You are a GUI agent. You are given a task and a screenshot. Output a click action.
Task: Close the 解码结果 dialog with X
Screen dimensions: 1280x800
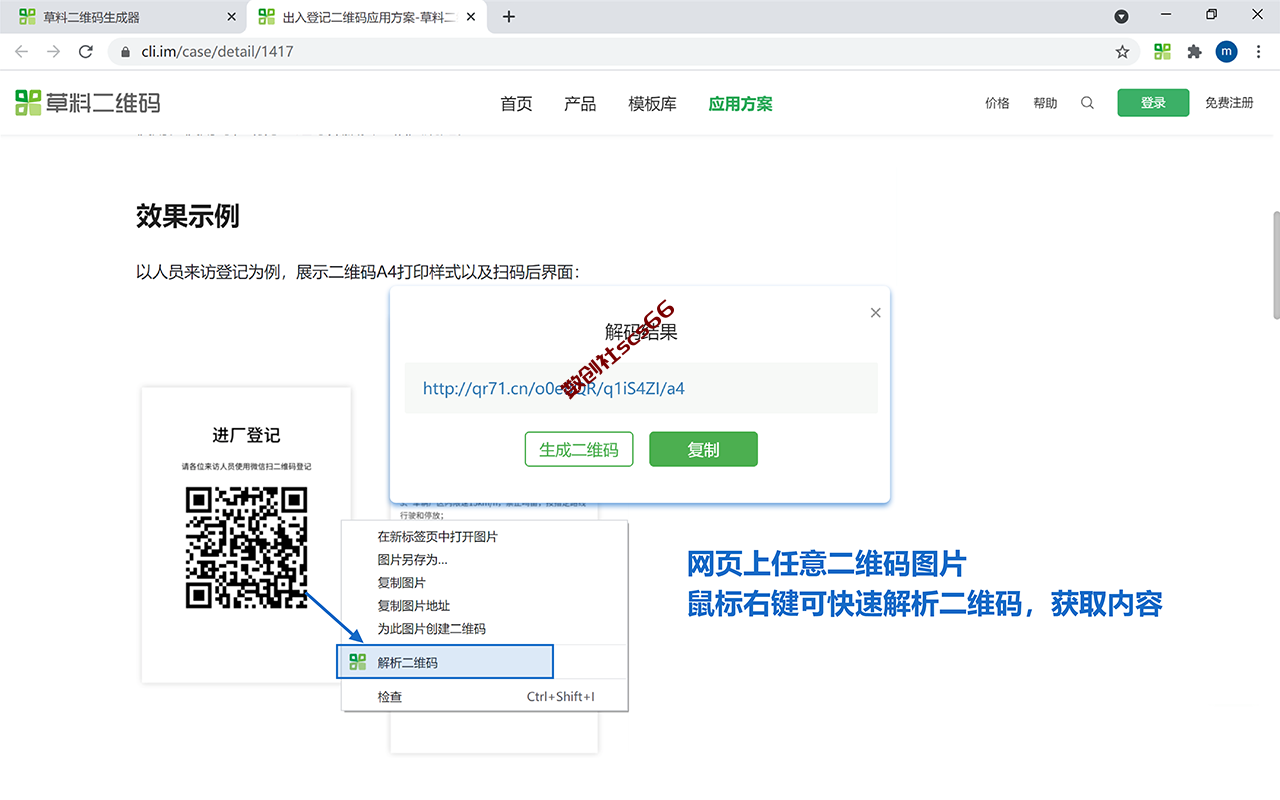pyautogui.click(x=875, y=313)
